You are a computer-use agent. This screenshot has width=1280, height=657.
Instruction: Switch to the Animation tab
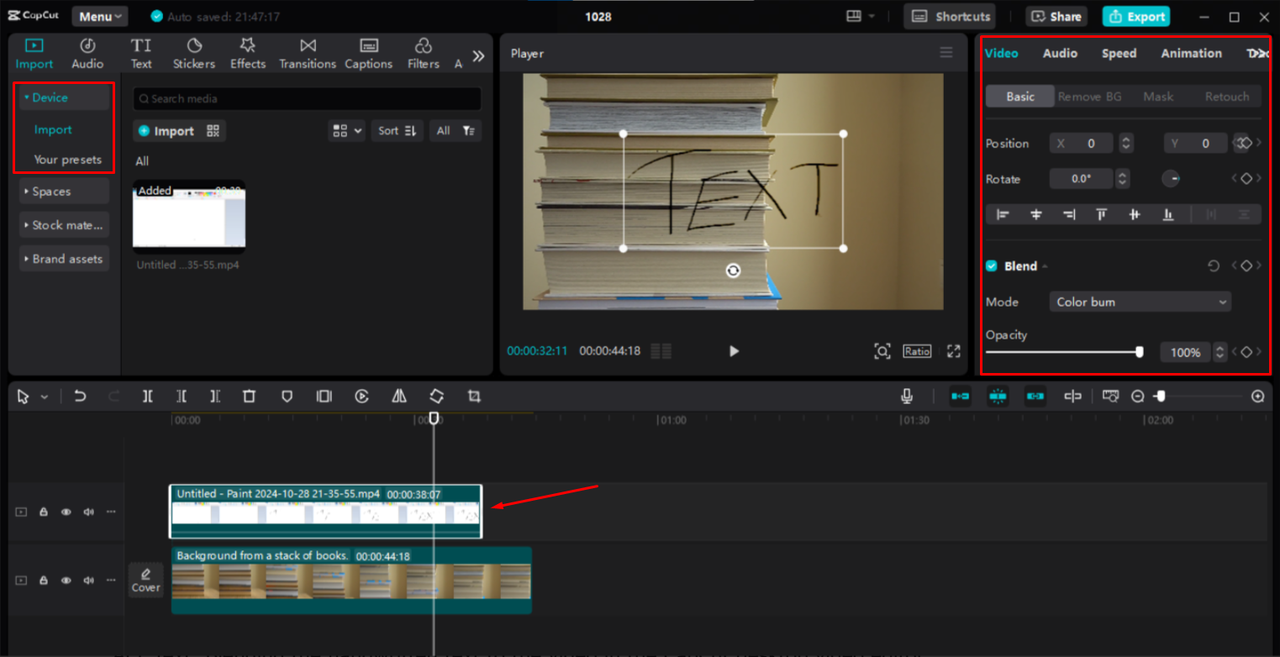(x=1191, y=53)
